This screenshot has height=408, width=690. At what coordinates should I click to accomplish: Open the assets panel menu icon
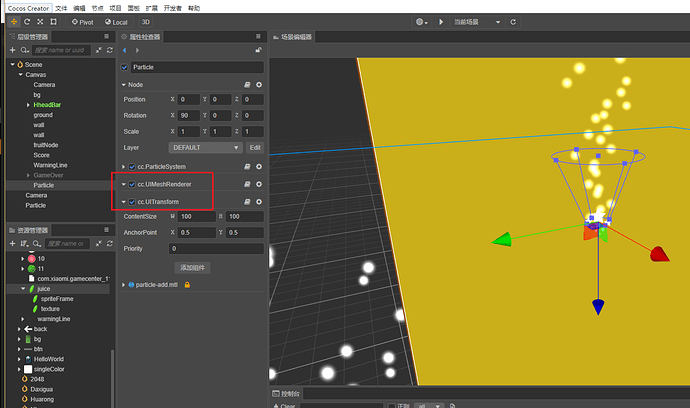click(x=106, y=230)
